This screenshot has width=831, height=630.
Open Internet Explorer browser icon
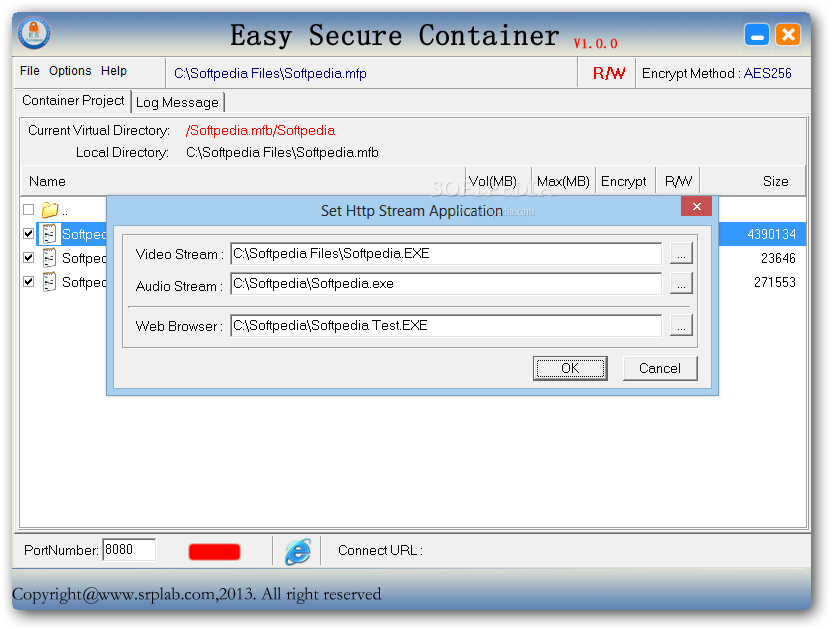tap(297, 551)
